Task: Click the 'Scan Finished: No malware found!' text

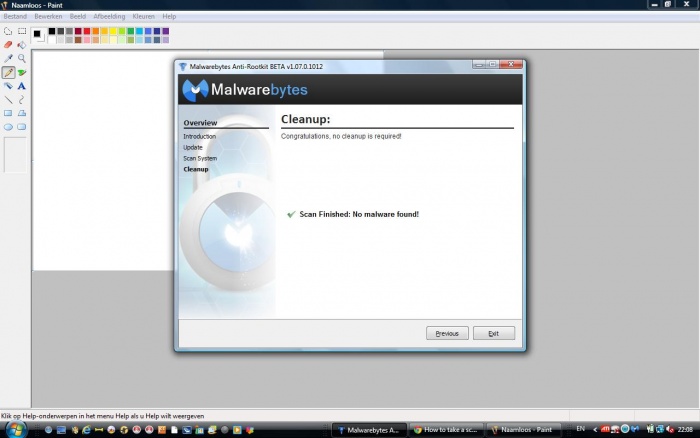Action: 359,214
